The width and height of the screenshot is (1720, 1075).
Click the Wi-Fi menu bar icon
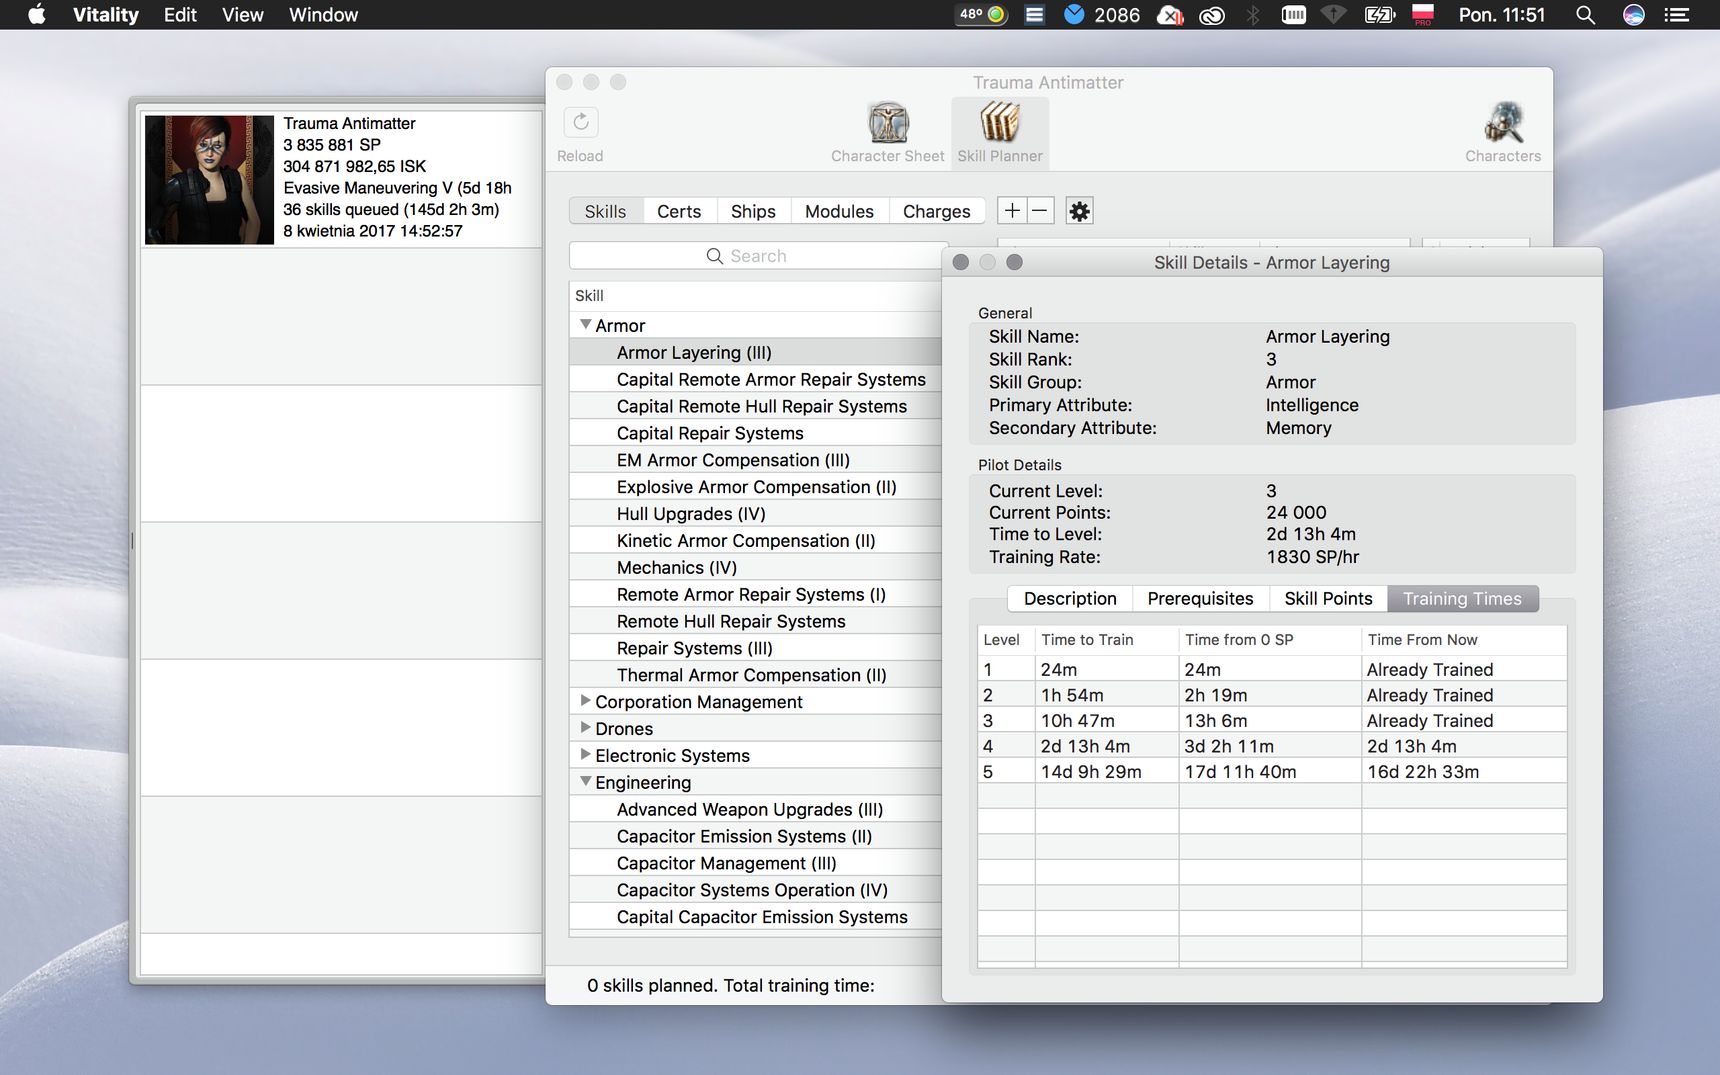point(1334,15)
